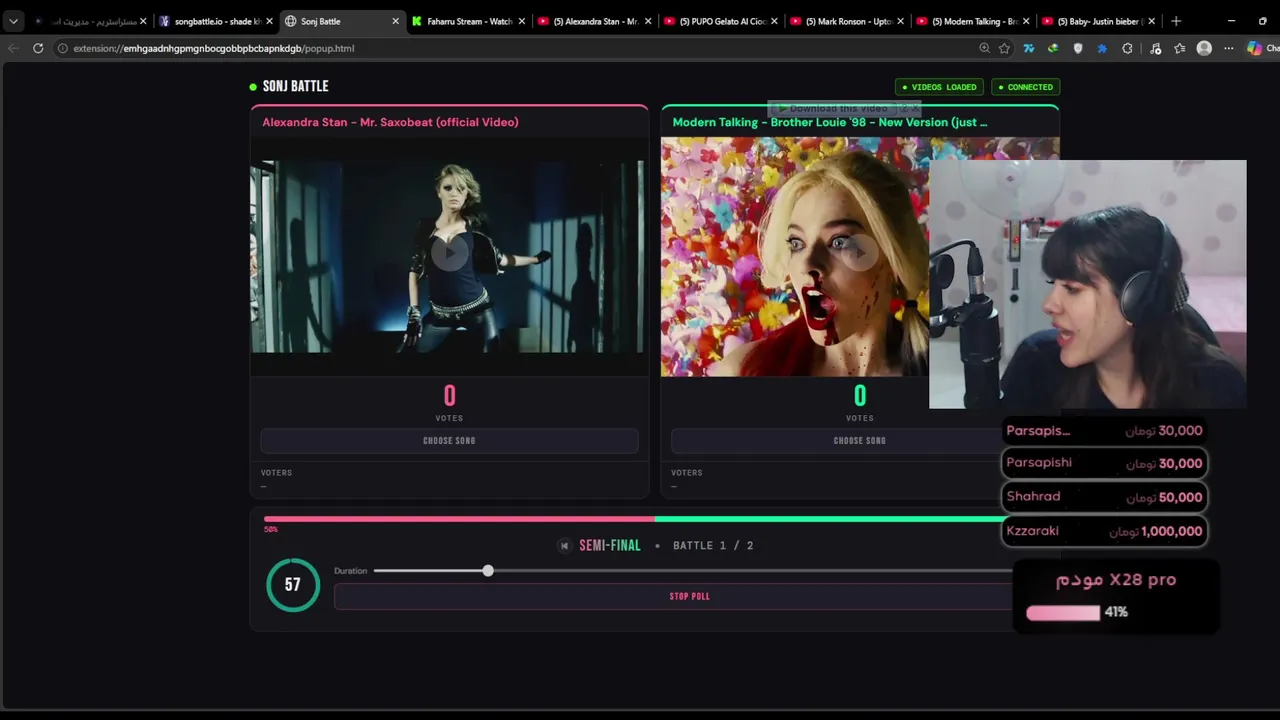View site information icon in address bar
The image size is (1280, 720).
click(62, 48)
